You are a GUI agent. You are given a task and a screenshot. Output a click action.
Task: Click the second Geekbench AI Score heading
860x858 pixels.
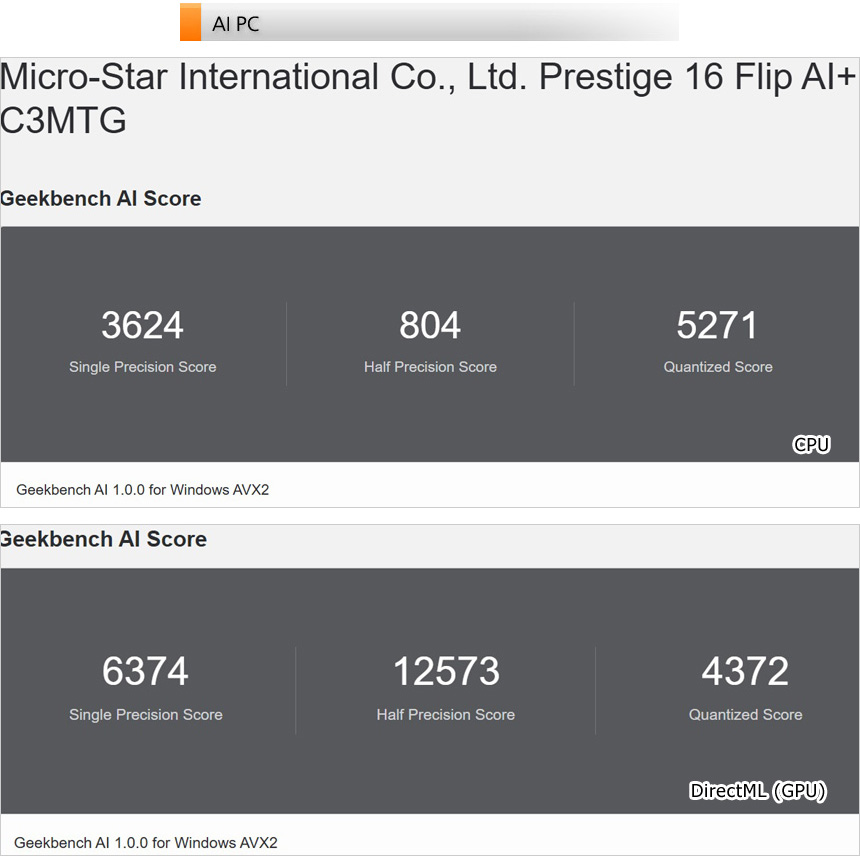click(x=104, y=539)
